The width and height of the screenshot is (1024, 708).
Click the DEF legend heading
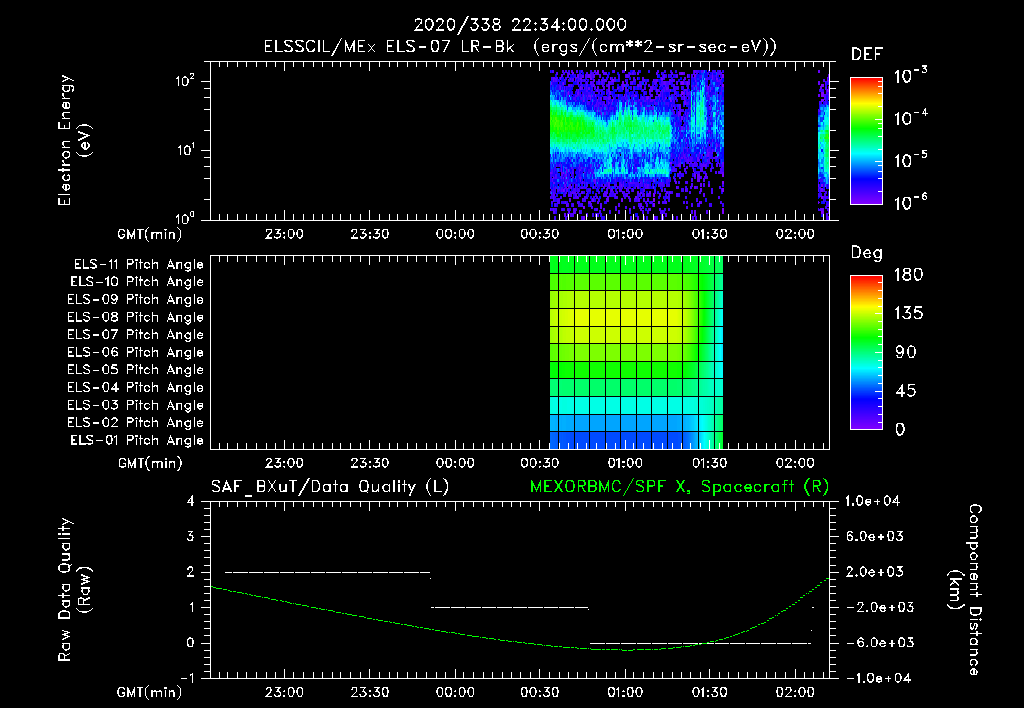click(867, 55)
